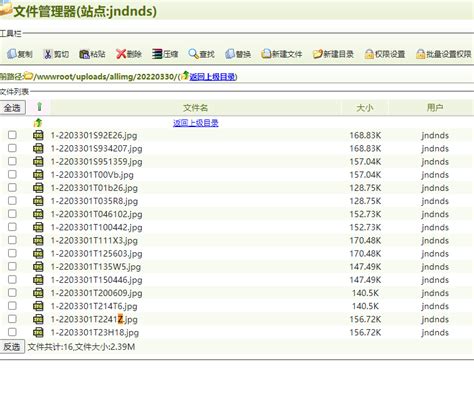This screenshot has height=398, width=474.
Task: Click the 大小 column header
Action: click(365, 108)
